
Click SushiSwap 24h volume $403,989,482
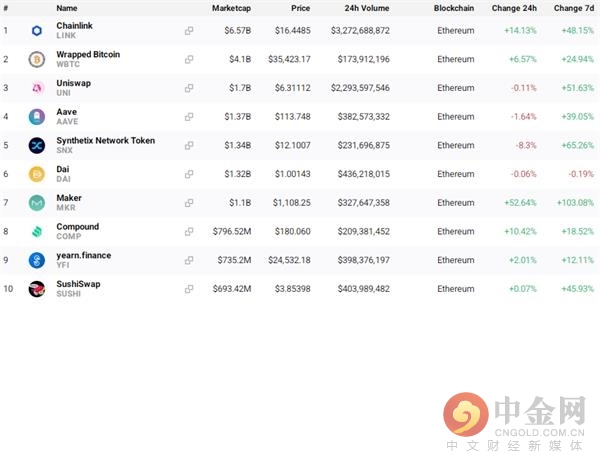[364, 289]
